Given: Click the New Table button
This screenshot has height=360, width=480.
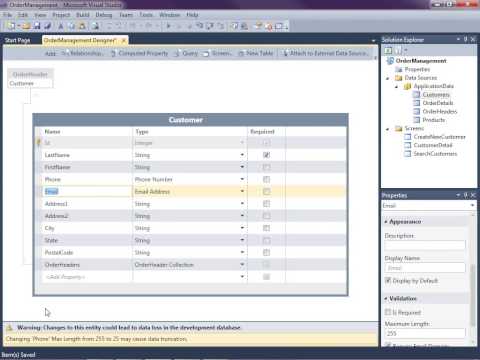Looking at the screenshot, I should click(256, 53).
